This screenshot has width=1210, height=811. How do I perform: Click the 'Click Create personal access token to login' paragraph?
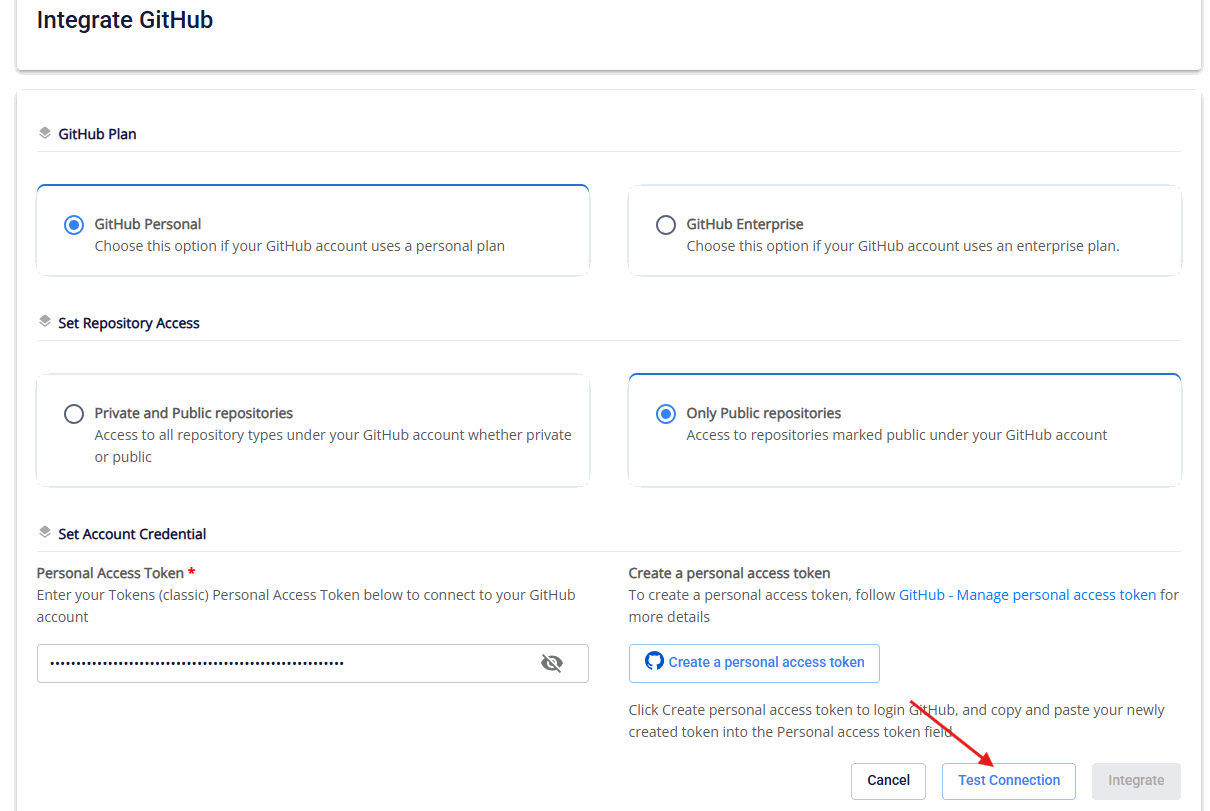tap(897, 721)
